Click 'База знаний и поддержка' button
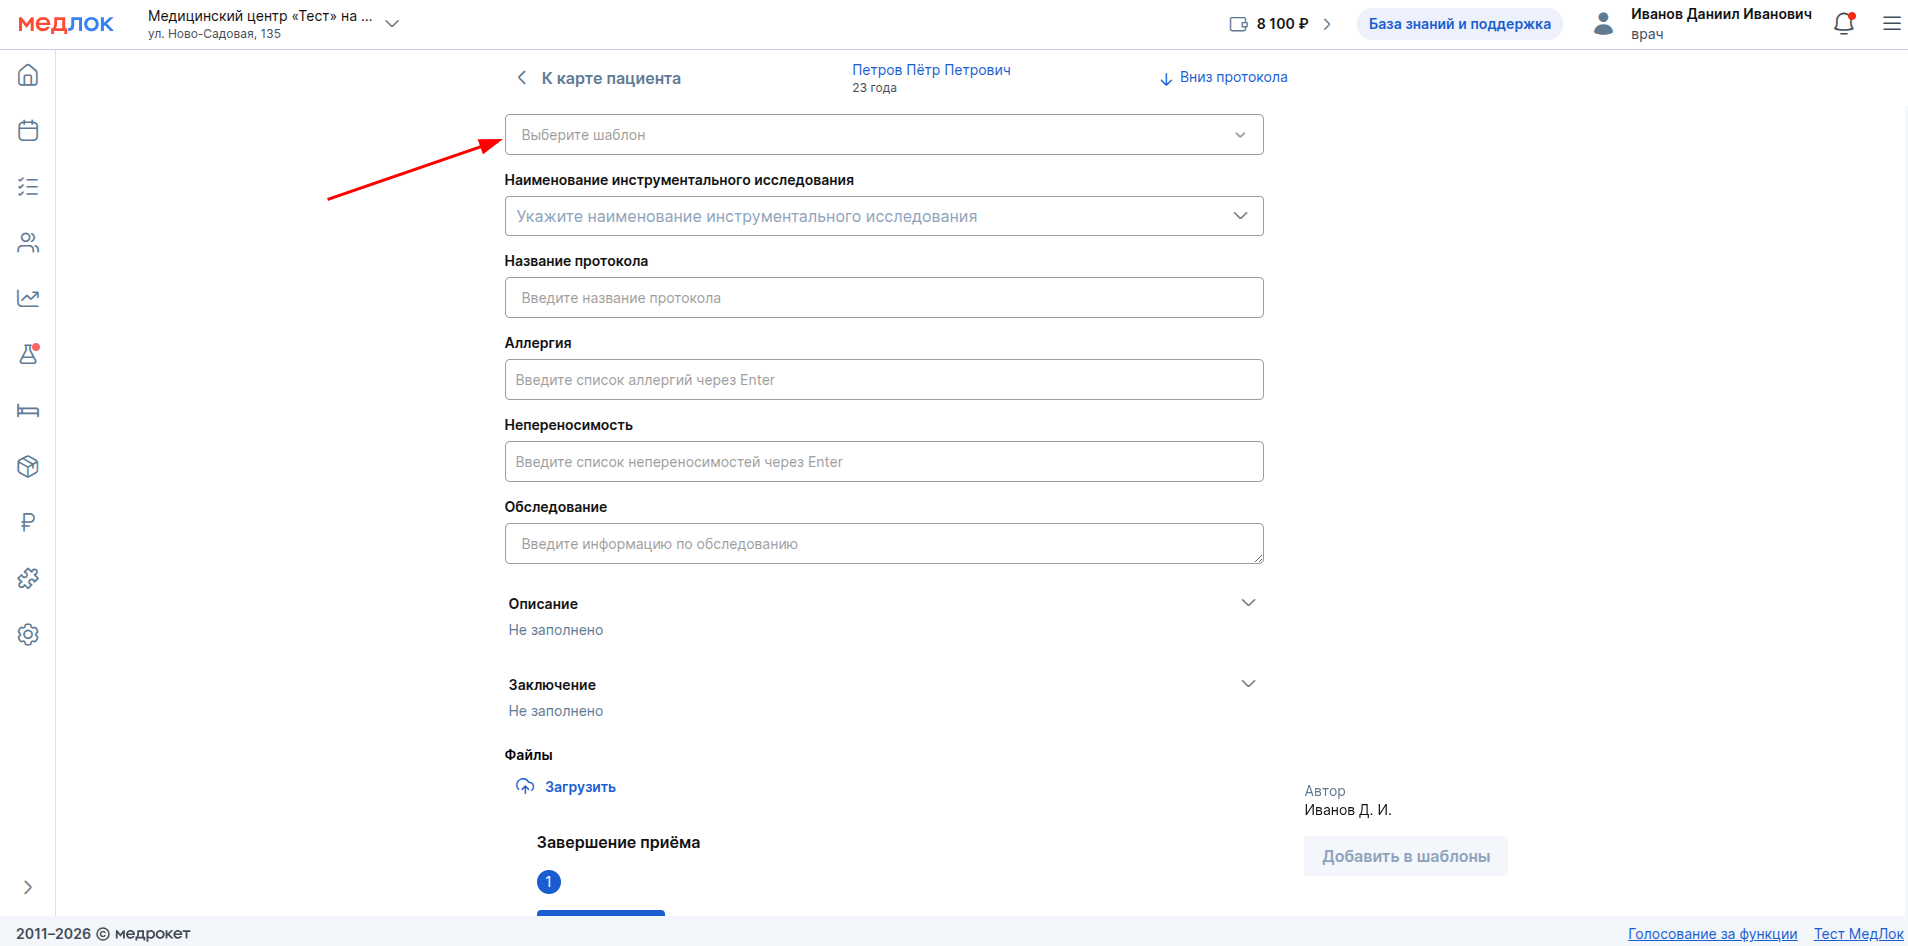This screenshot has height=946, width=1908. coord(1459,24)
